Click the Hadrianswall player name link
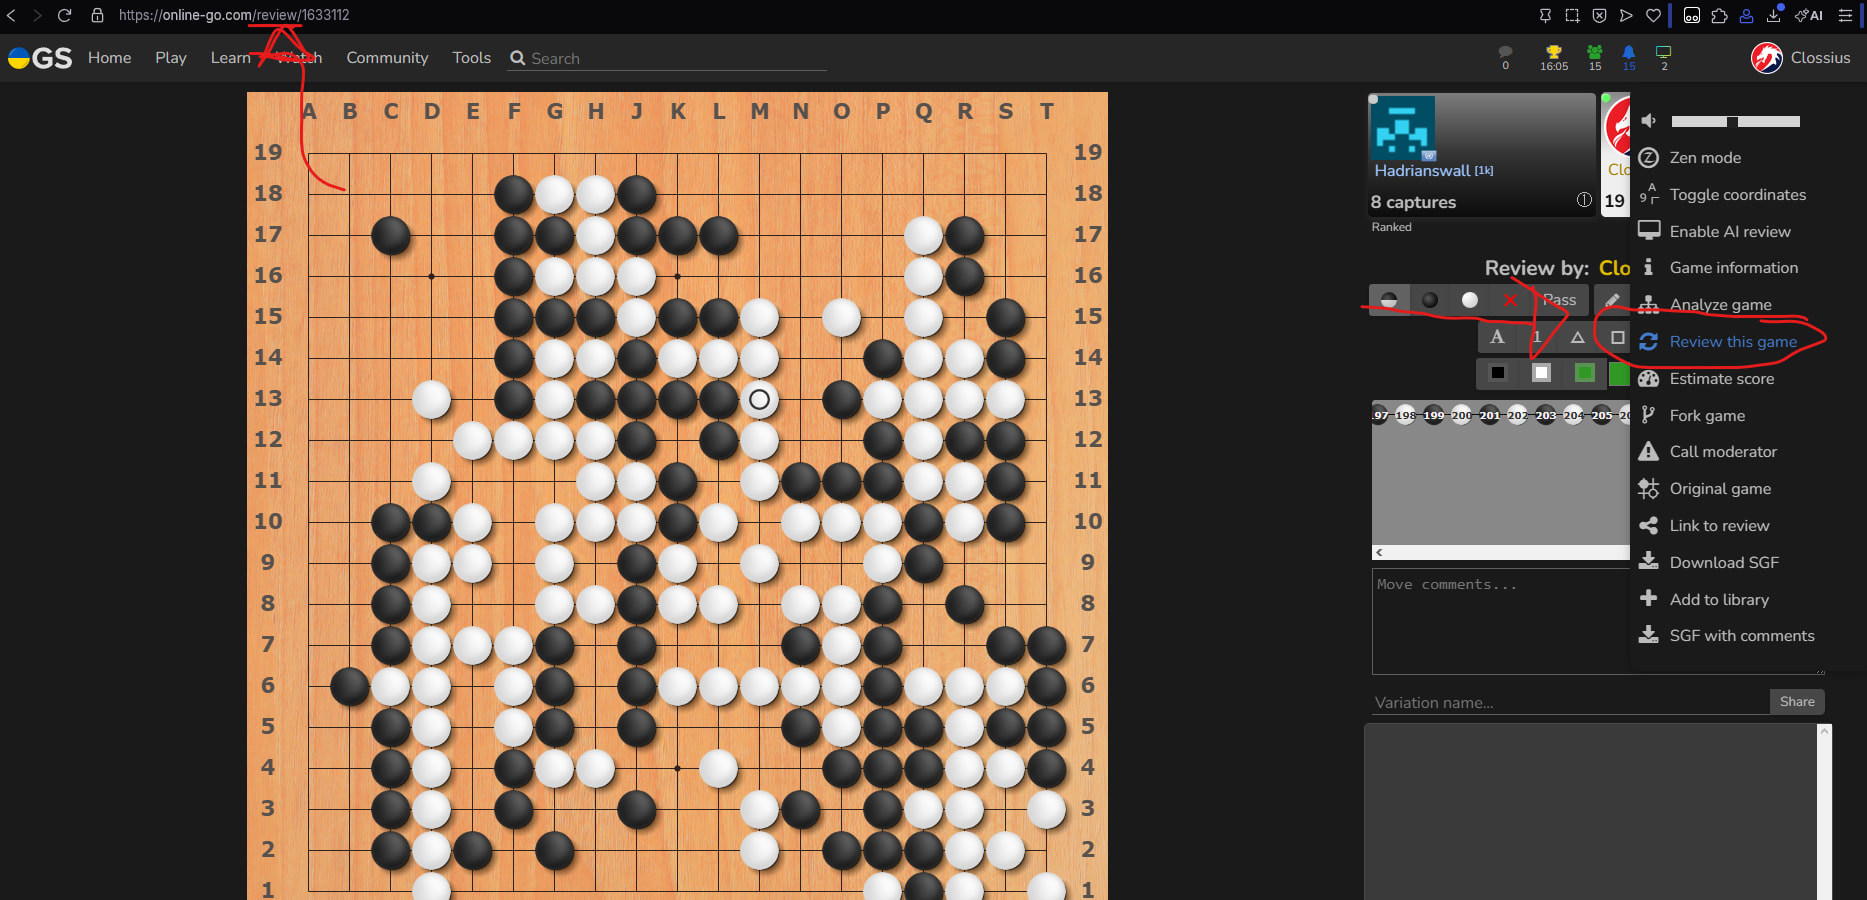The width and height of the screenshot is (1867, 900). 1421,171
